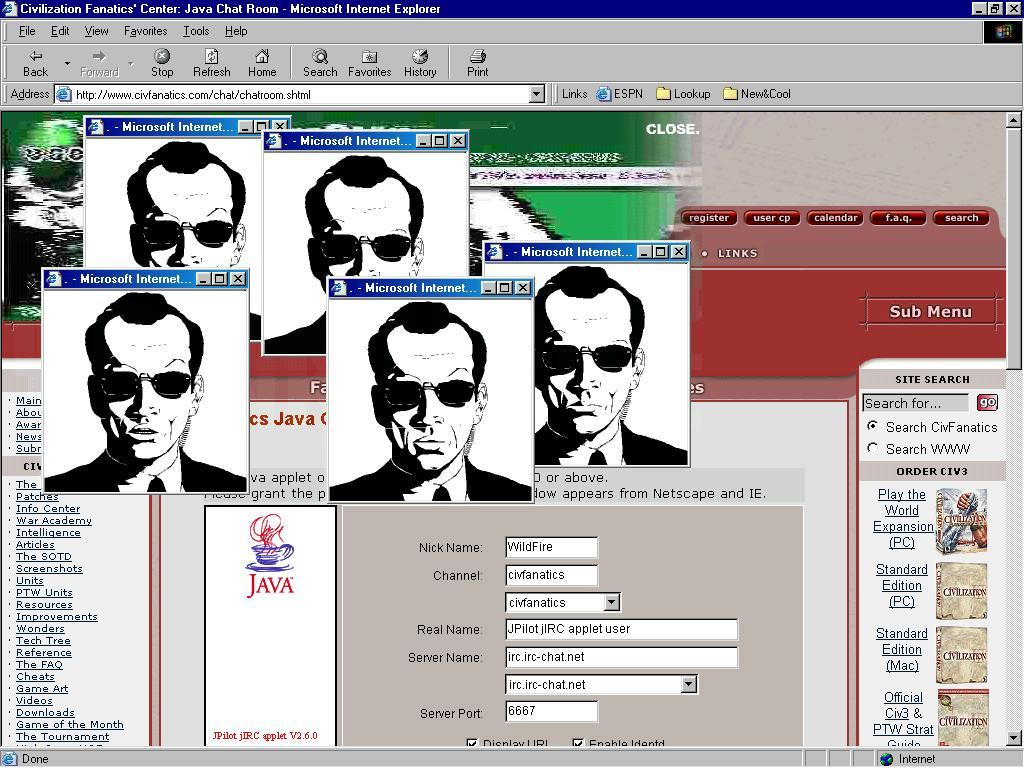
Task: Click the Java coffee cup logo
Action: [270, 554]
